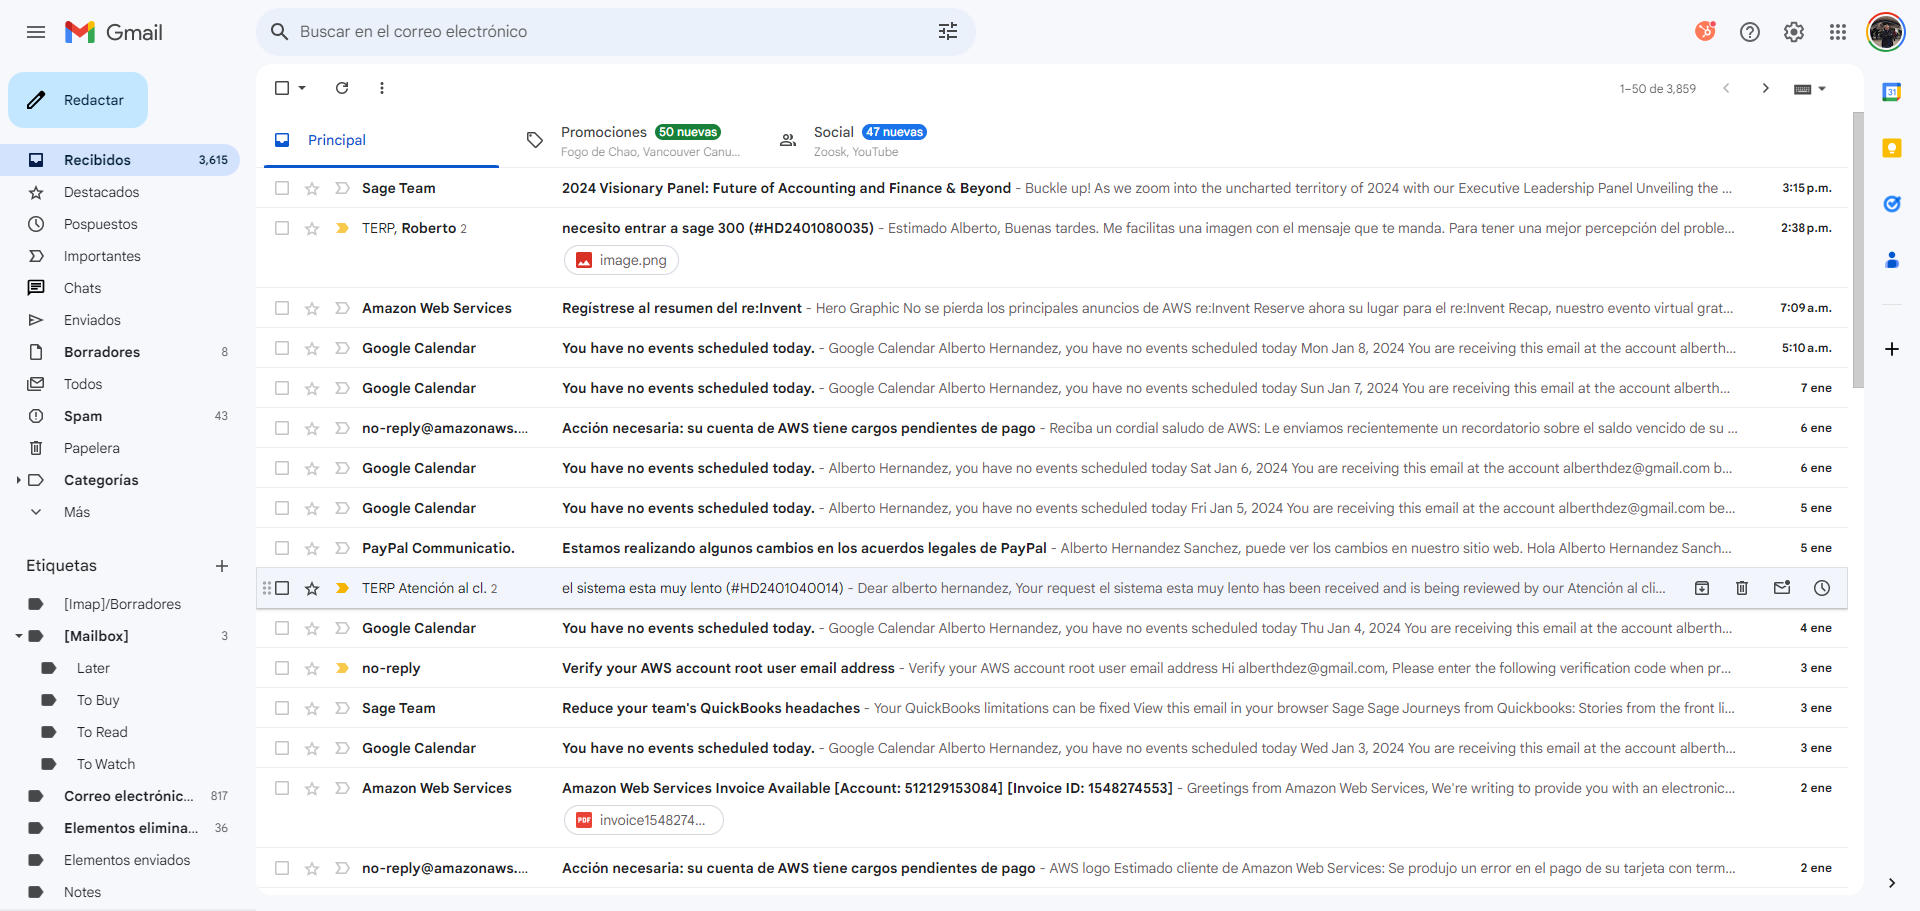Image resolution: width=1920 pixels, height=911 pixels.
Task: Open the Settings gear icon
Action: (x=1794, y=32)
